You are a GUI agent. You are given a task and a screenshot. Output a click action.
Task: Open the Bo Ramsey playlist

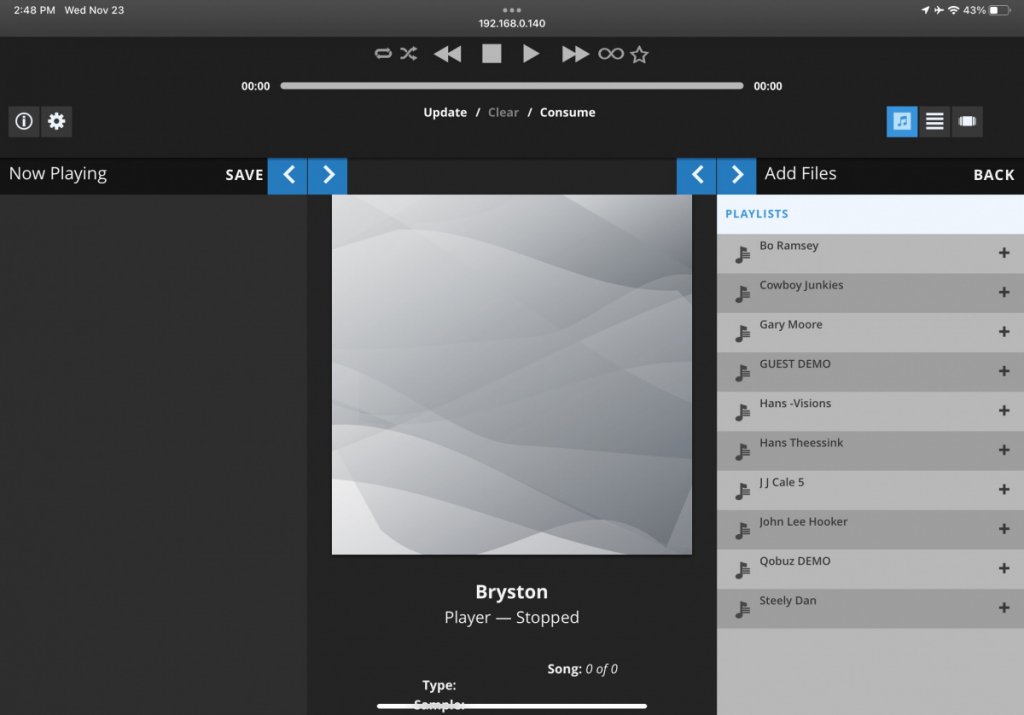870,253
